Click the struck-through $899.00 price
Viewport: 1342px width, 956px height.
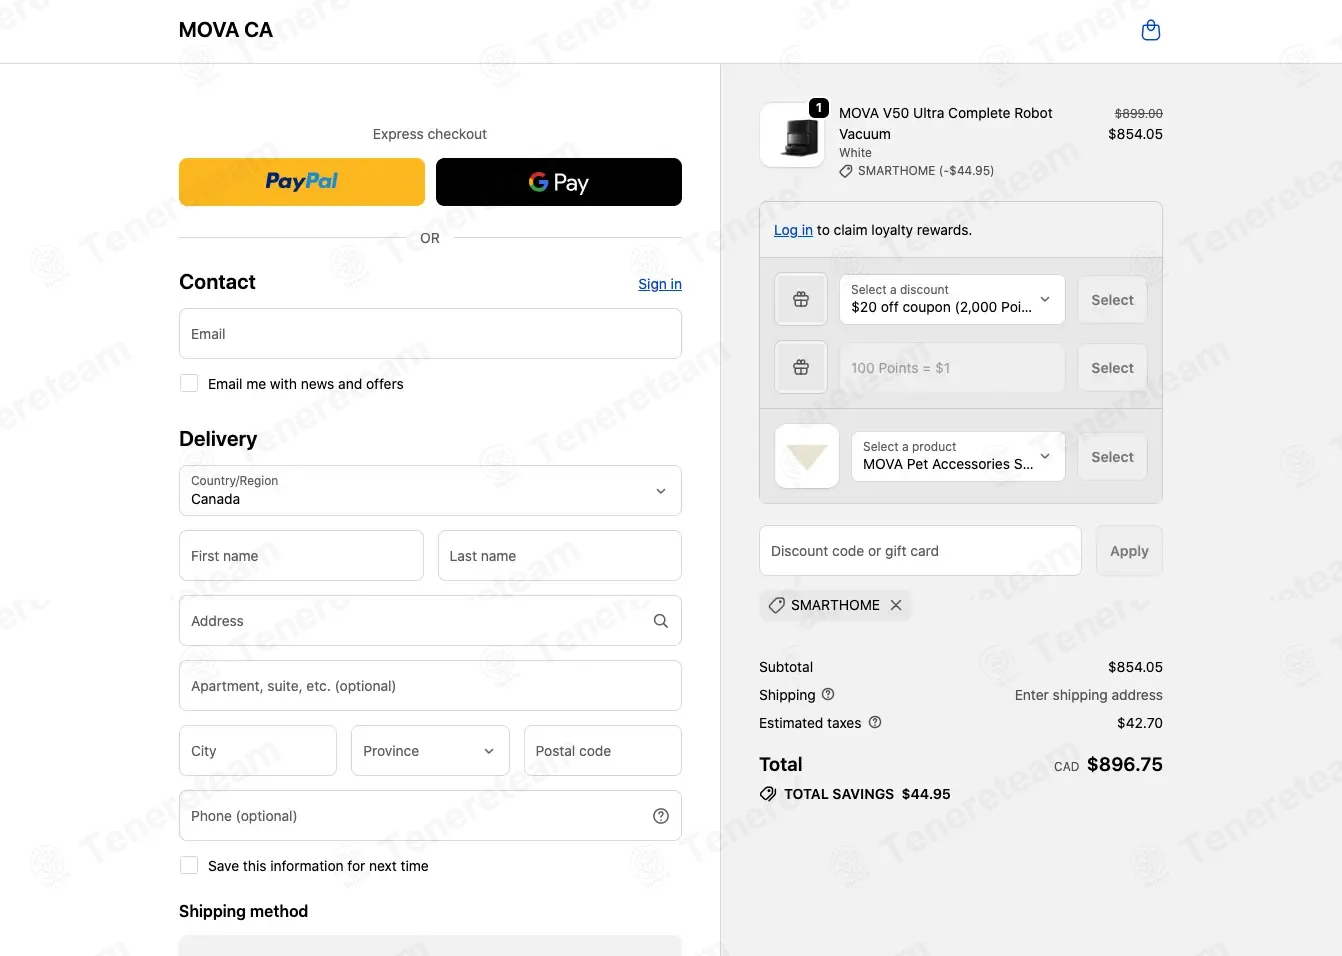click(x=1139, y=113)
